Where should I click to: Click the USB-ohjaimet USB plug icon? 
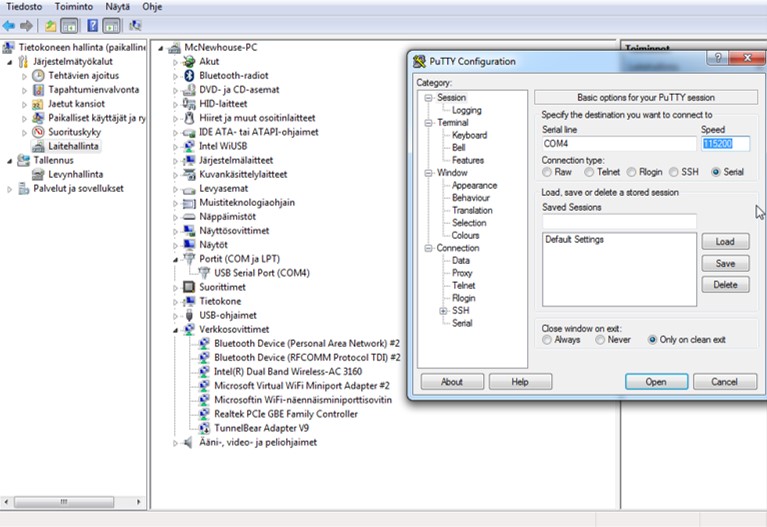tap(189, 315)
